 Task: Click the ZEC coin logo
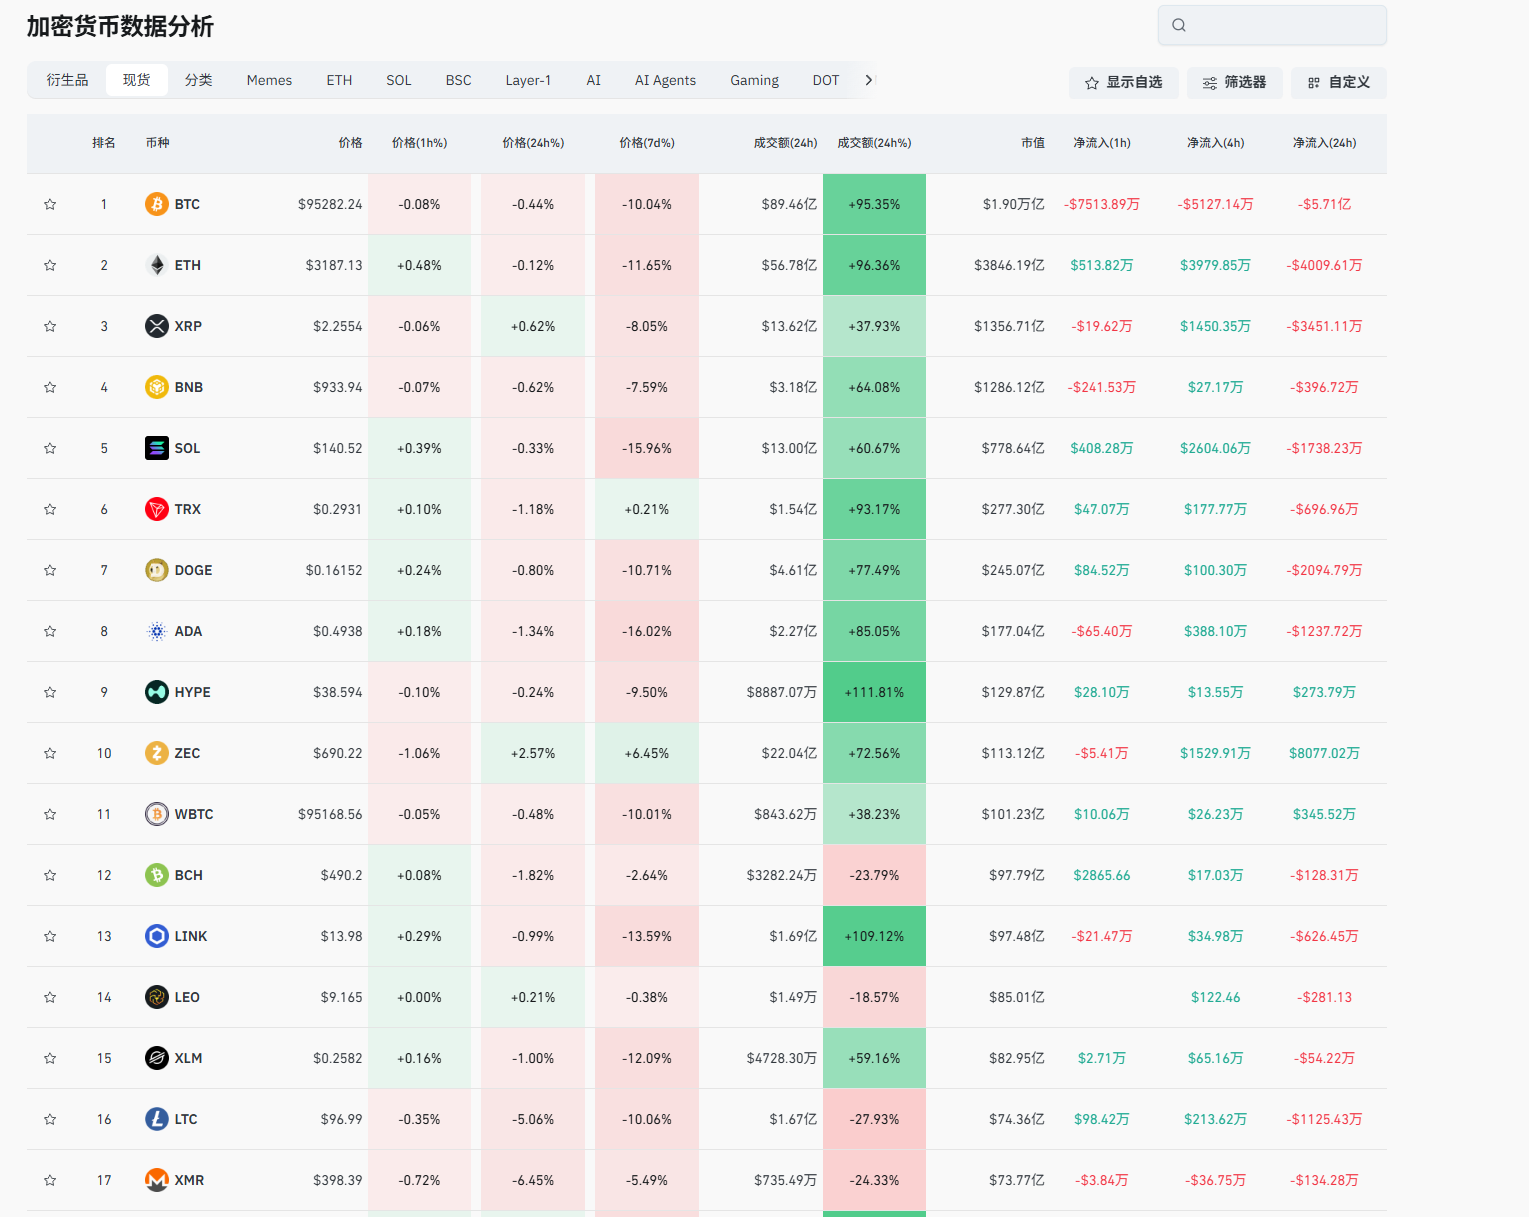coord(157,753)
